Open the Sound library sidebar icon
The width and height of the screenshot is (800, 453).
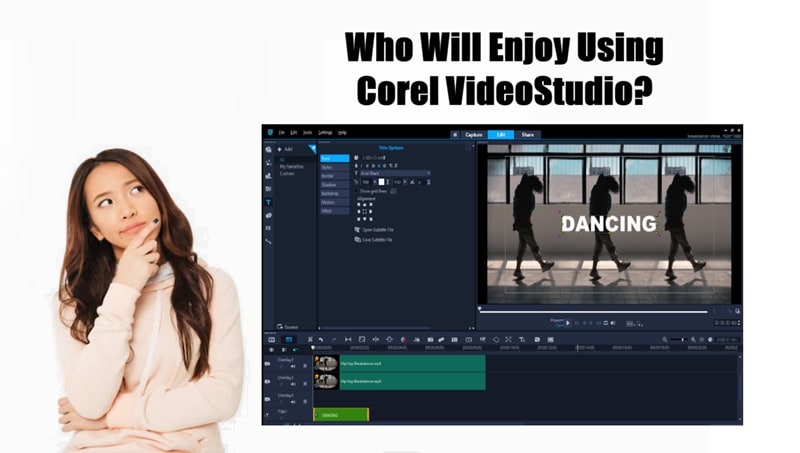click(x=268, y=162)
